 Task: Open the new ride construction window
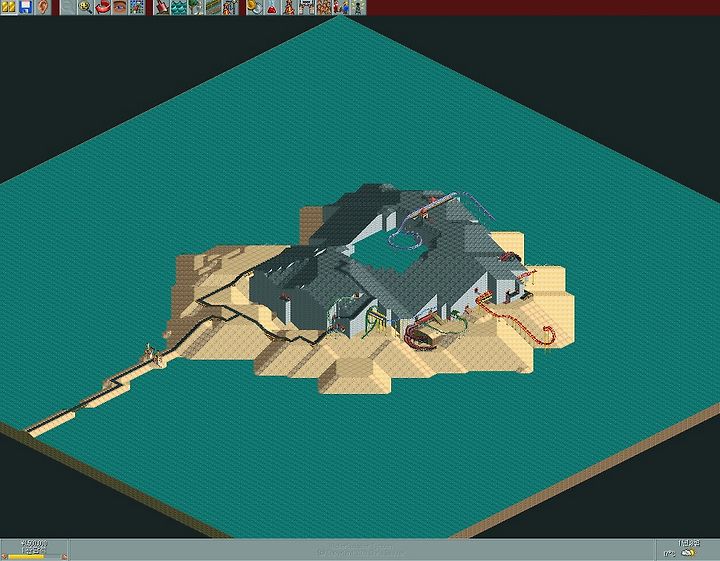pyautogui.click(x=230, y=7)
